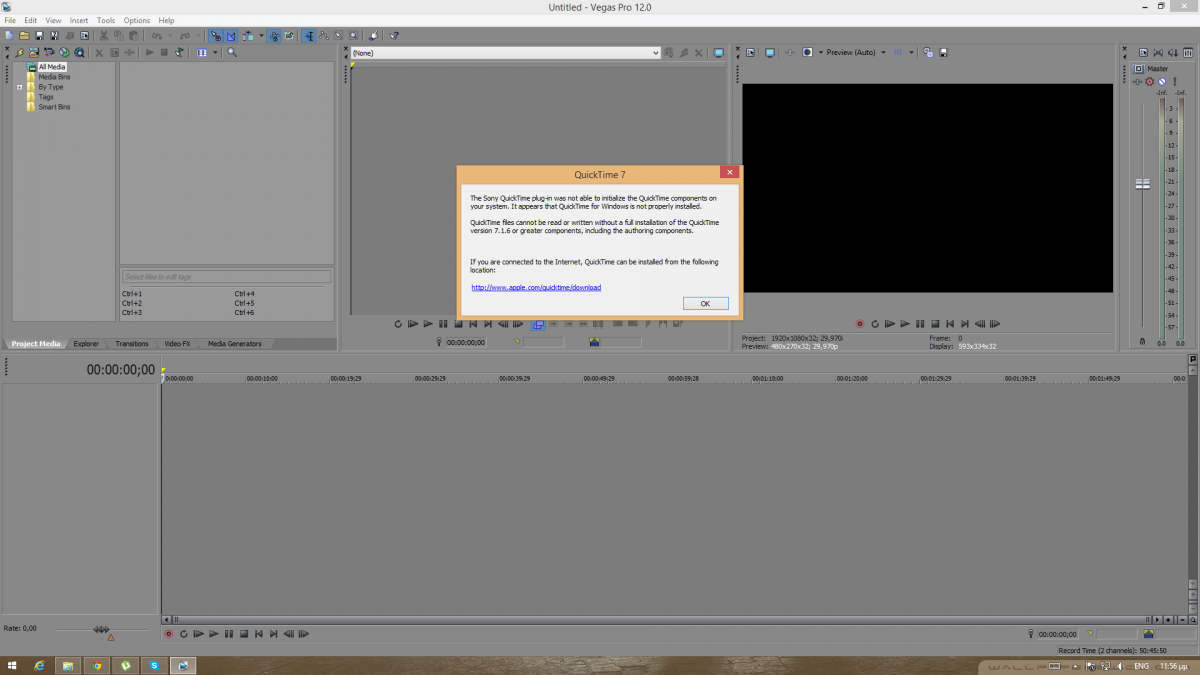
Task: Expand the By Type tree node
Action: [x=19, y=87]
